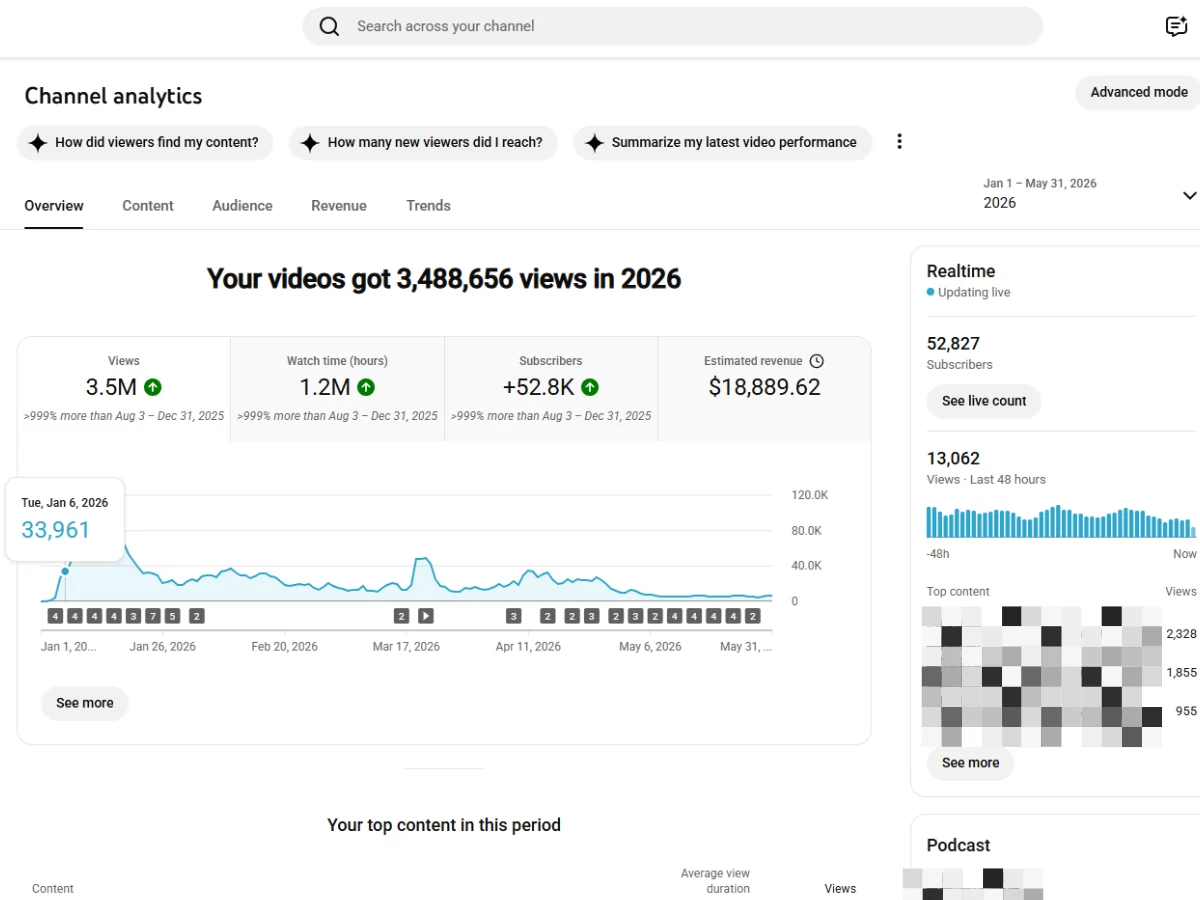
Task: Click the Average view duration column header
Action: tap(715, 881)
